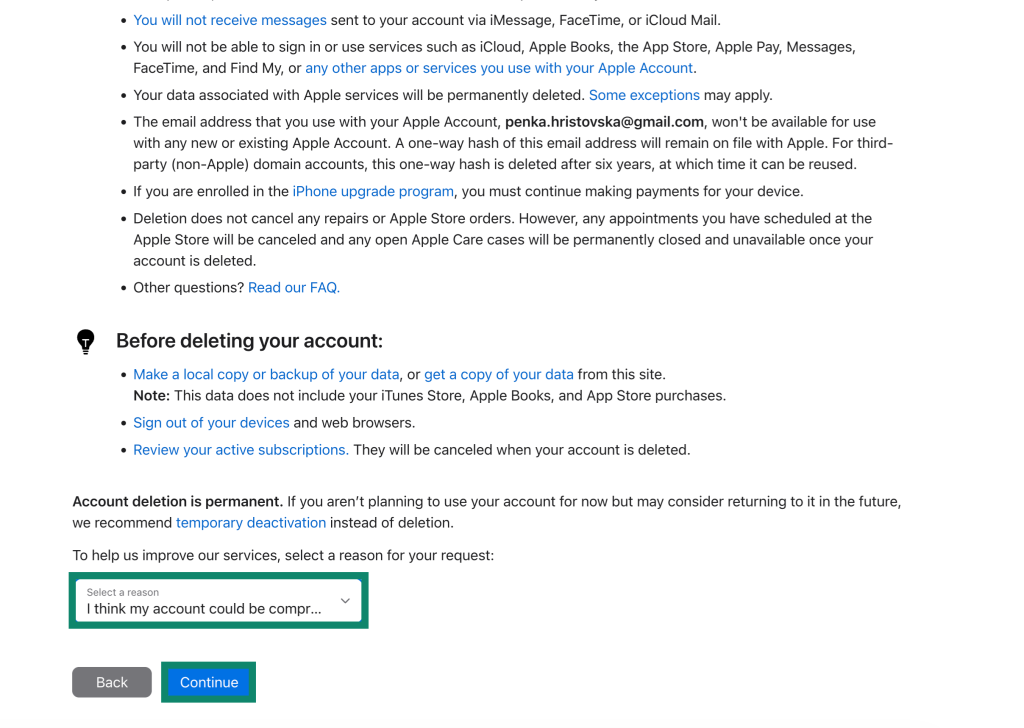Go back using the Back button
The image size is (1024, 728).
click(x=112, y=682)
